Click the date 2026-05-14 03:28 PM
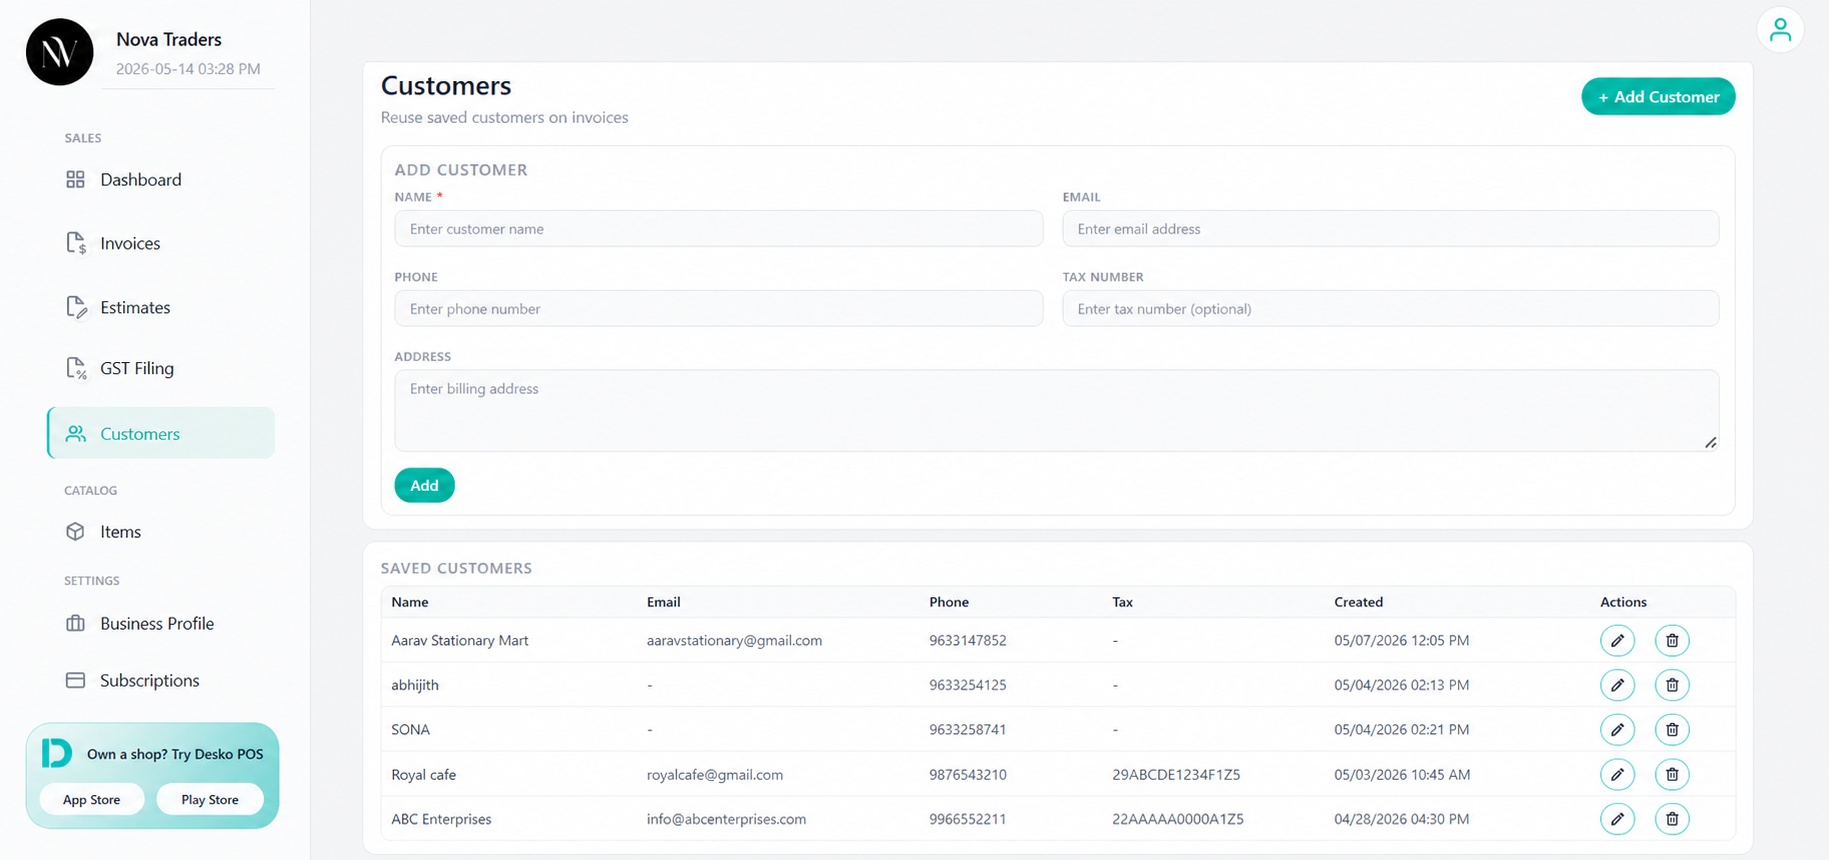 coord(188,69)
